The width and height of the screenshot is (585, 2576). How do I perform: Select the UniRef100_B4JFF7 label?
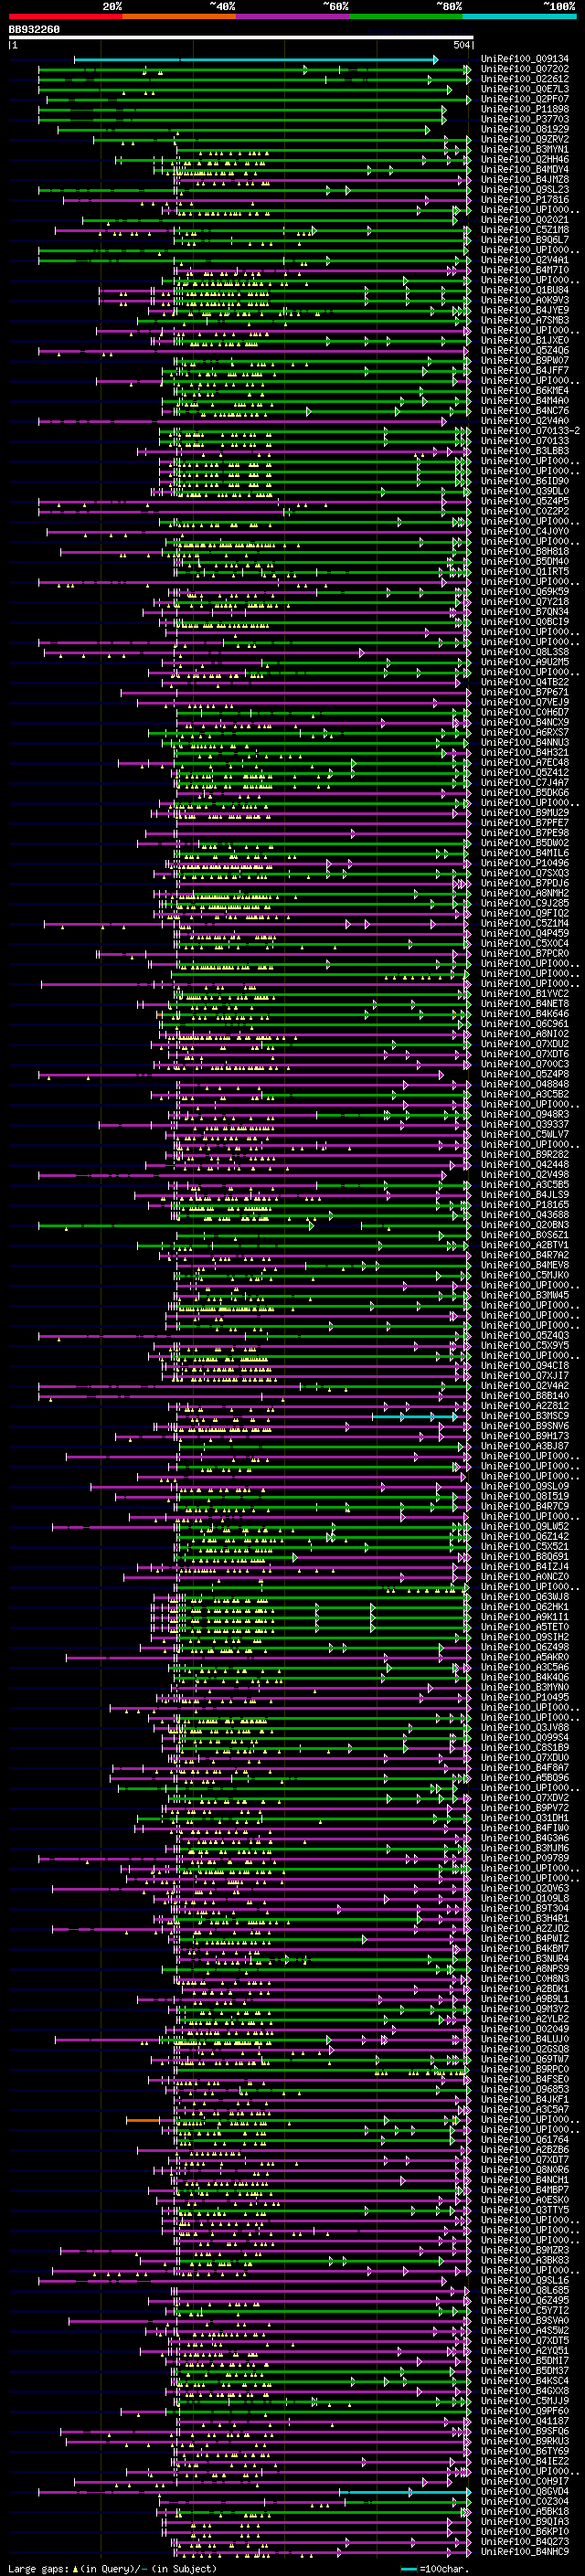(x=525, y=370)
